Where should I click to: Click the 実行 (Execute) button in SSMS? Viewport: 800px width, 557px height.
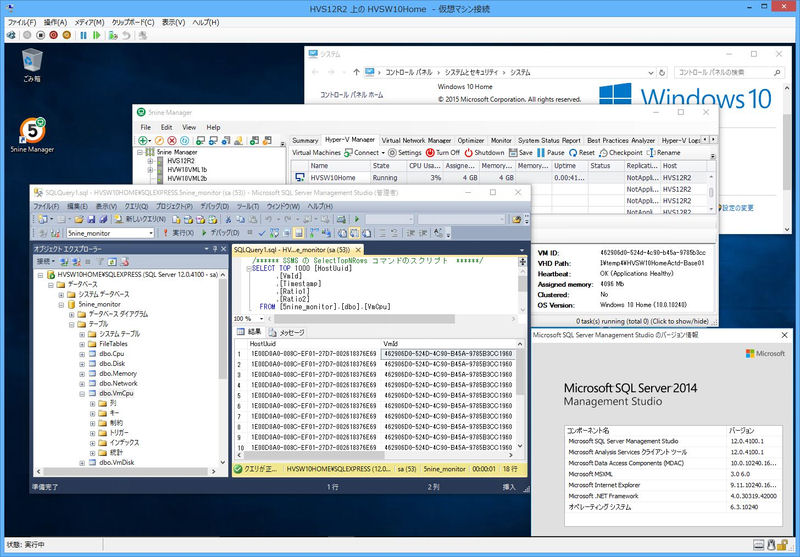[178, 233]
